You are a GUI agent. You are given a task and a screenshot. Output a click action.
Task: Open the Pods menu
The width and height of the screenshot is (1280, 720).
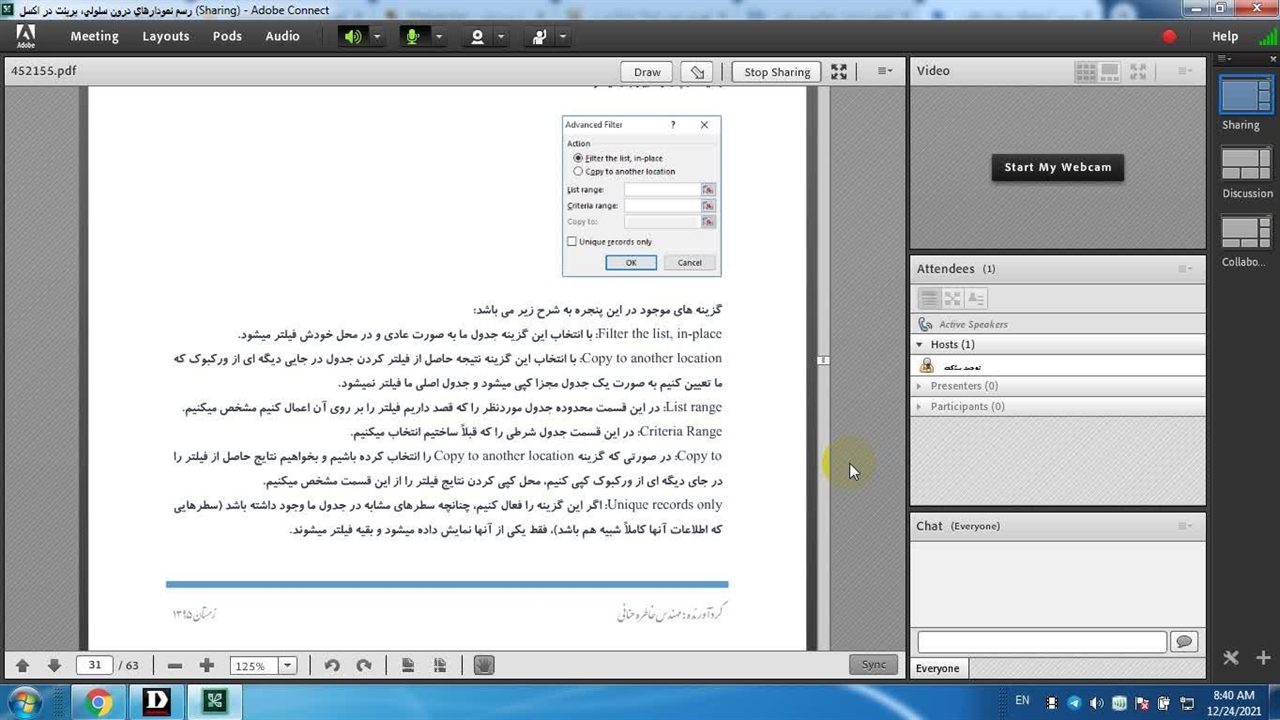(227, 36)
